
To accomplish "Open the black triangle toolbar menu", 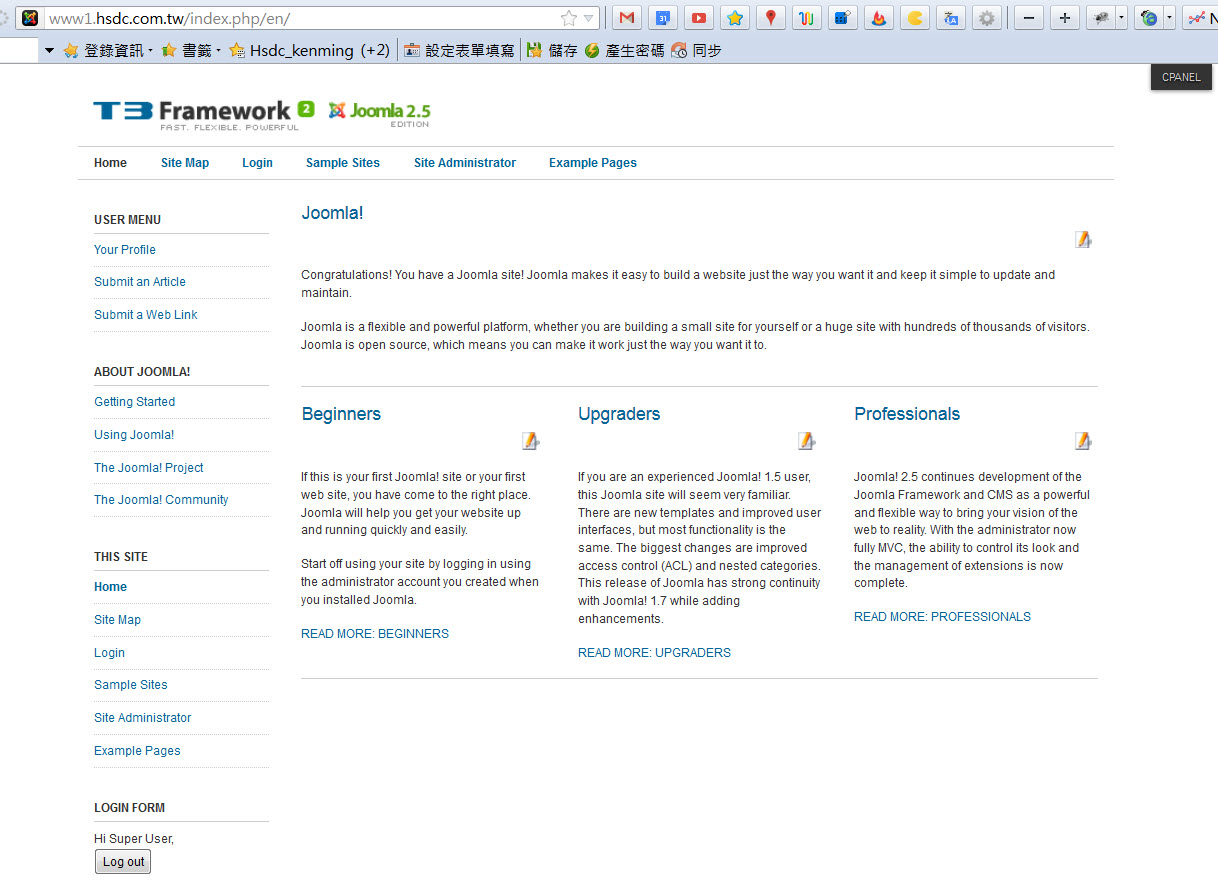I will pos(49,50).
